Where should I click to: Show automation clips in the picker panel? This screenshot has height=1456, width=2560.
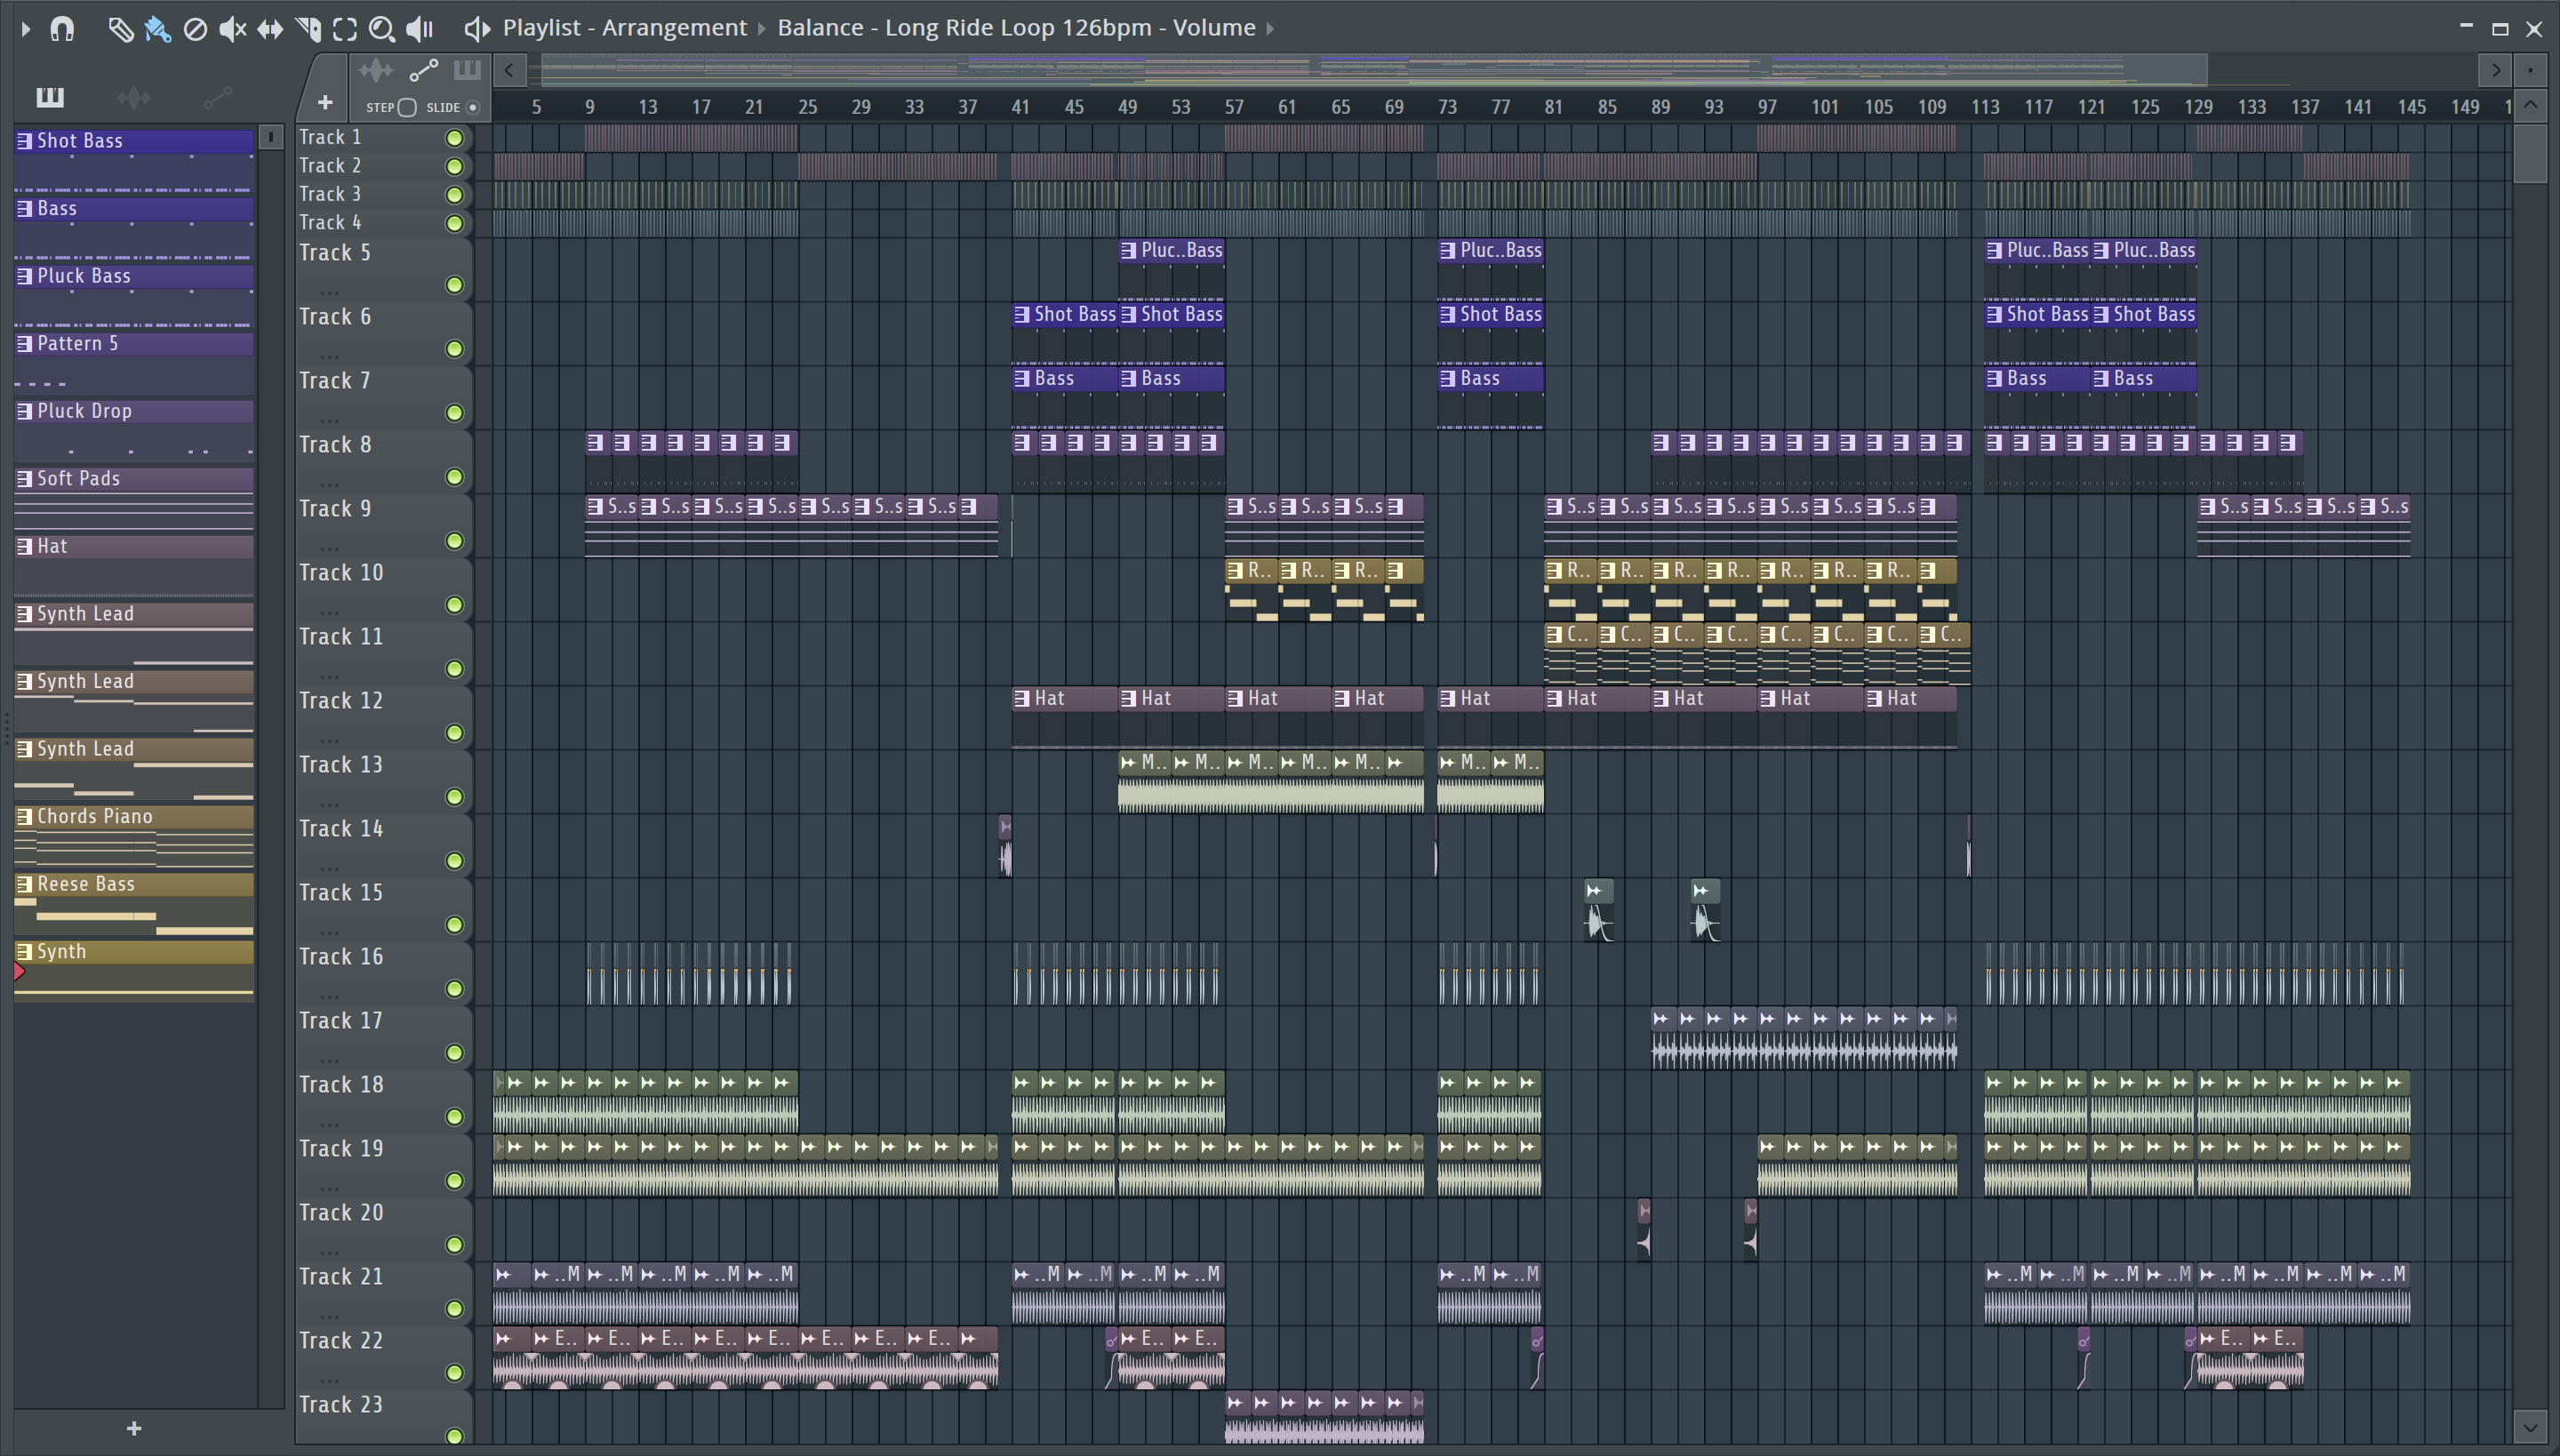coord(217,97)
